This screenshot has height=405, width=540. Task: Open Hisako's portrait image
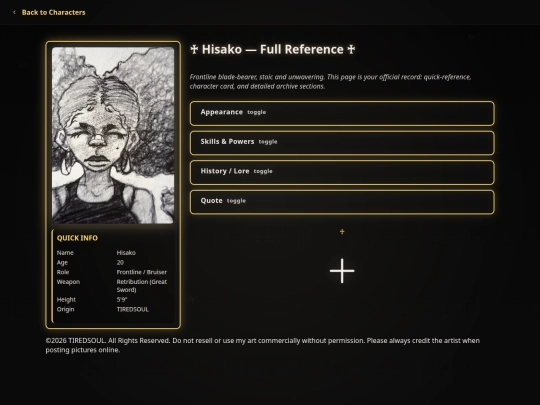click(113, 135)
